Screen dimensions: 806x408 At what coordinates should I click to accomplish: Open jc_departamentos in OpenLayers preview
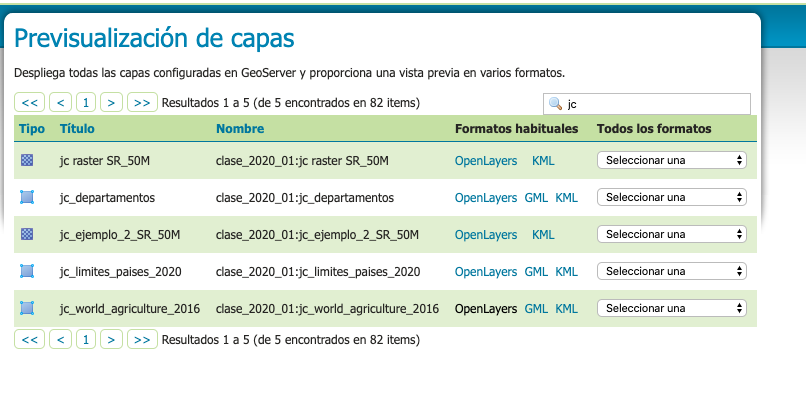485,197
